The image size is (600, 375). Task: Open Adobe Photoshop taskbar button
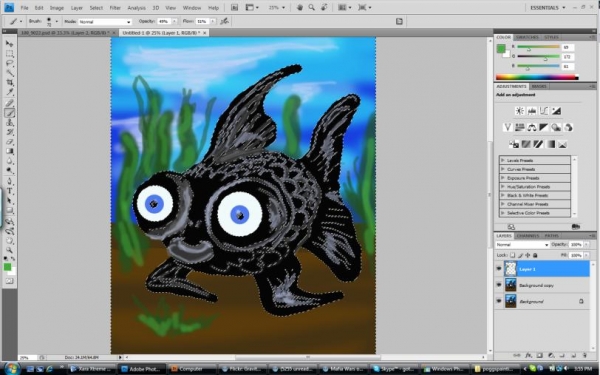click(x=142, y=369)
